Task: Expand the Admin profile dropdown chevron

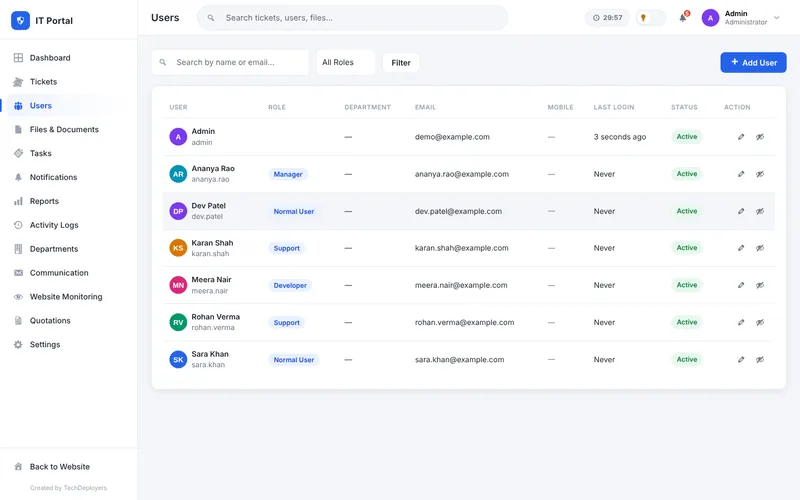Action: [x=777, y=18]
